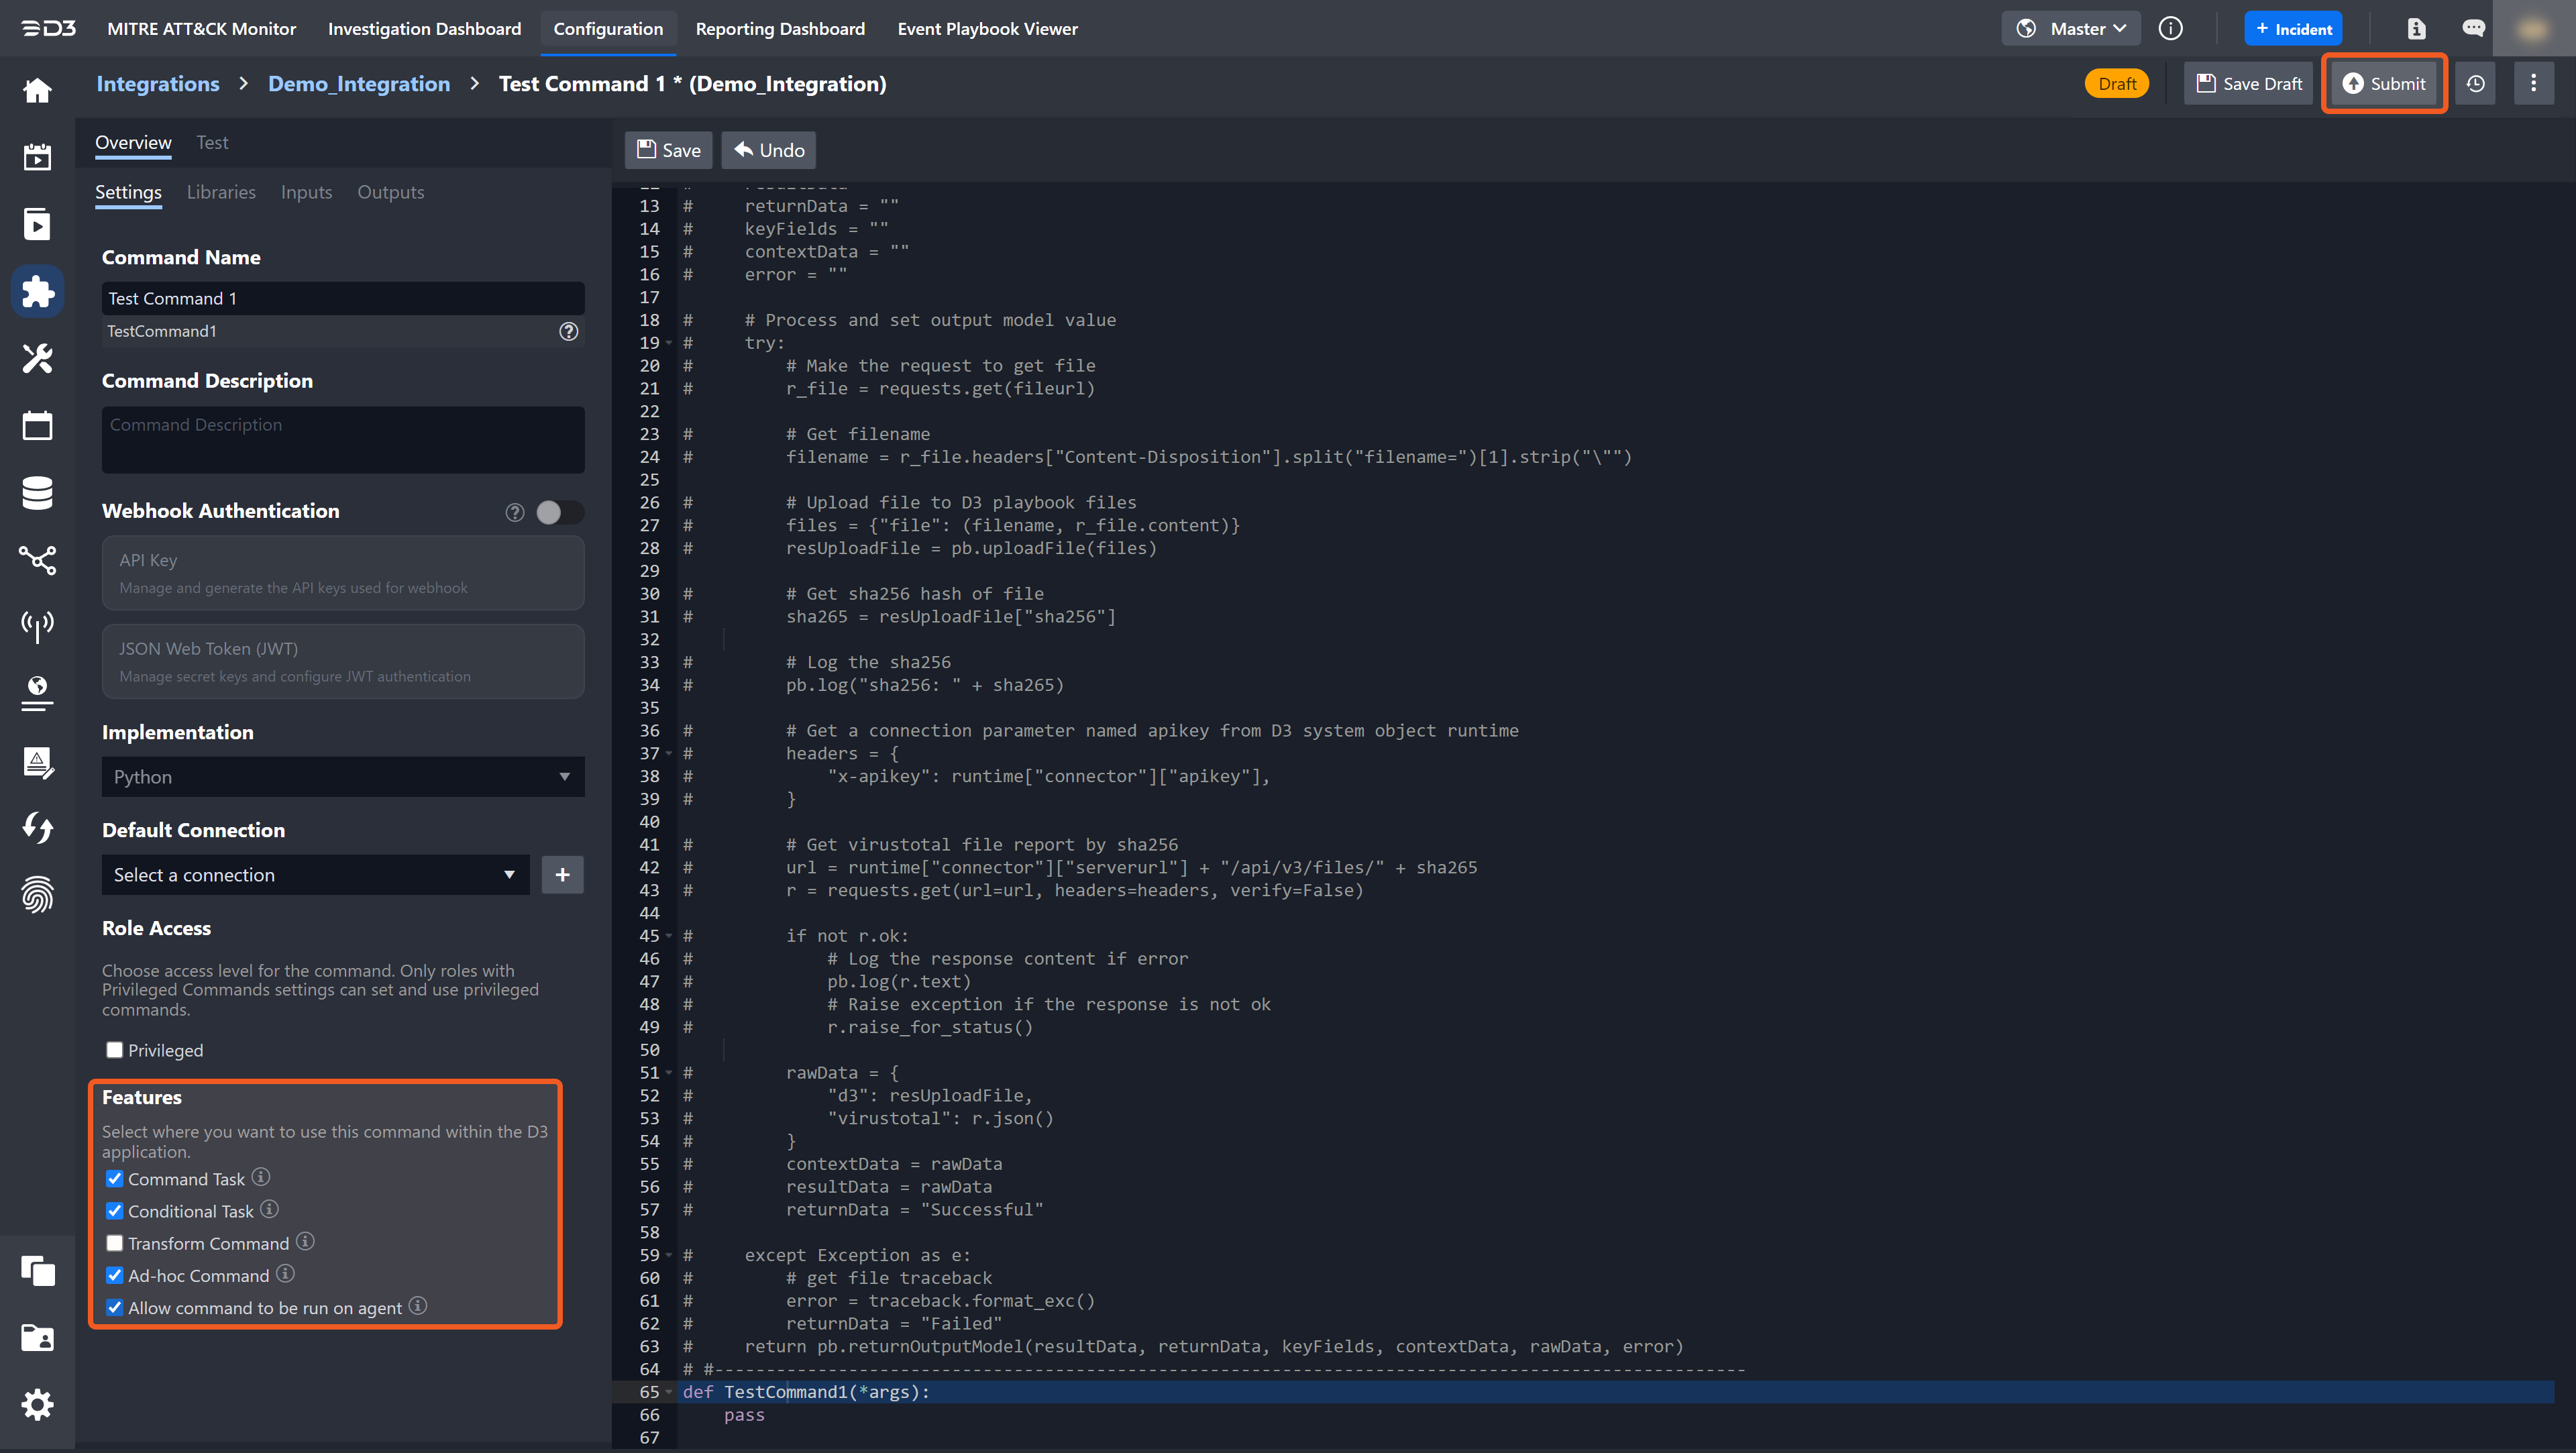Click the database icon in the sidebar
The width and height of the screenshot is (2576, 1453).
pos(37,493)
